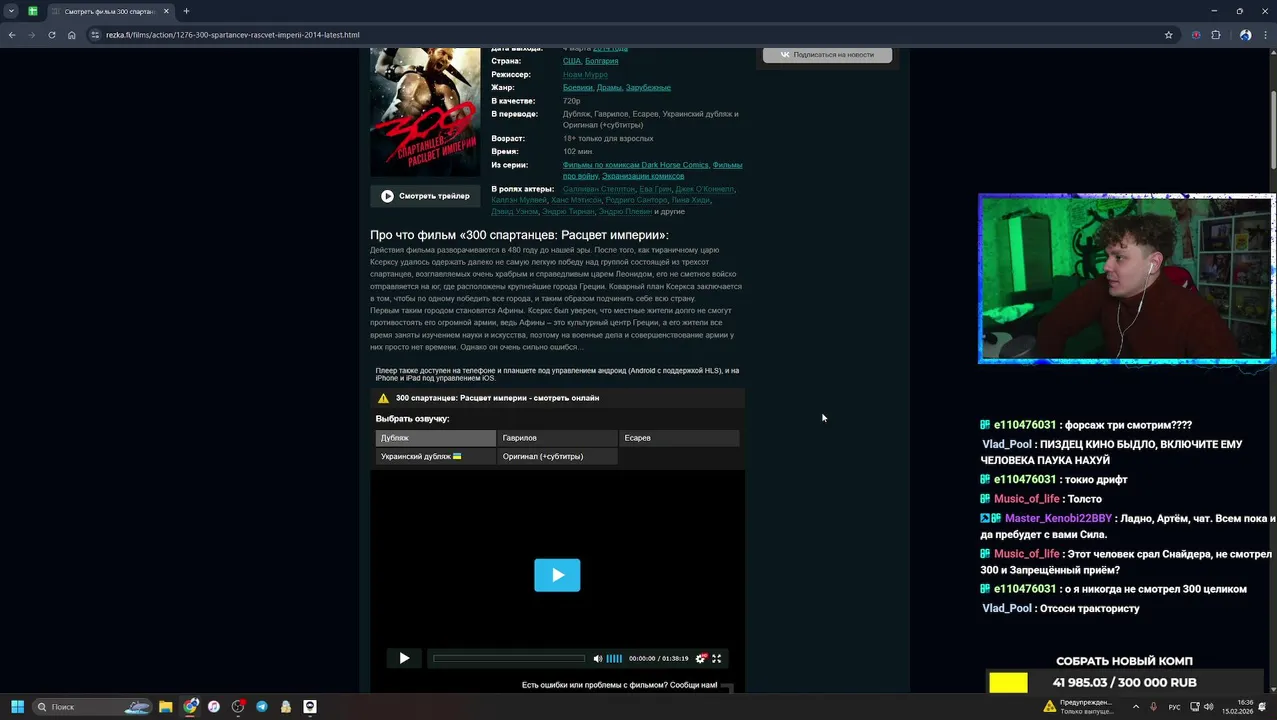Show hidden system tray icons
The width and height of the screenshot is (1277, 720).
pyautogui.click(x=1135, y=707)
